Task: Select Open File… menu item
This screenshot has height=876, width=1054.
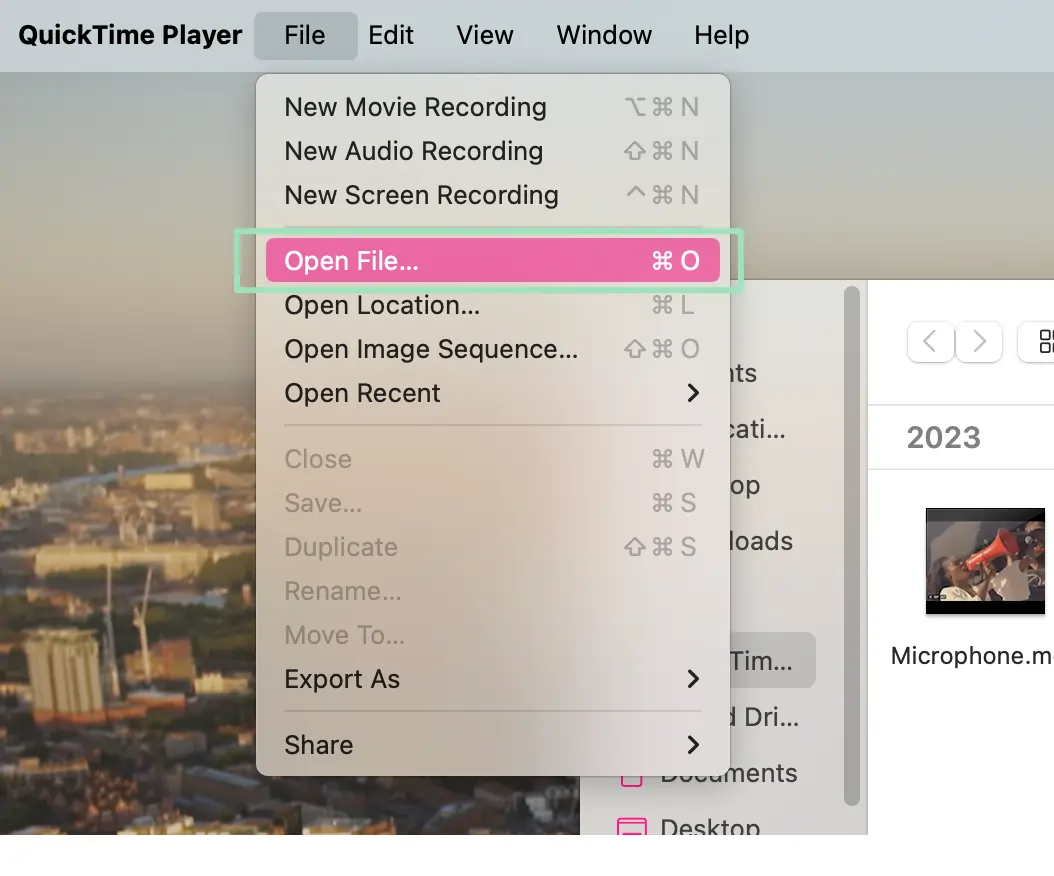Action: pyautogui.click(x=493, y=260)
